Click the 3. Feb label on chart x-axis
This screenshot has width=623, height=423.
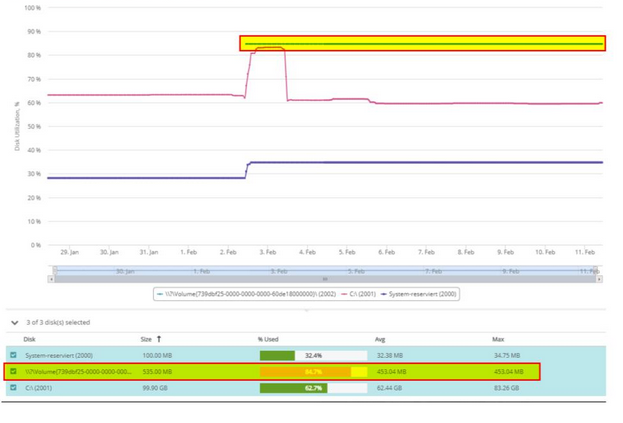tap(268, 252)
